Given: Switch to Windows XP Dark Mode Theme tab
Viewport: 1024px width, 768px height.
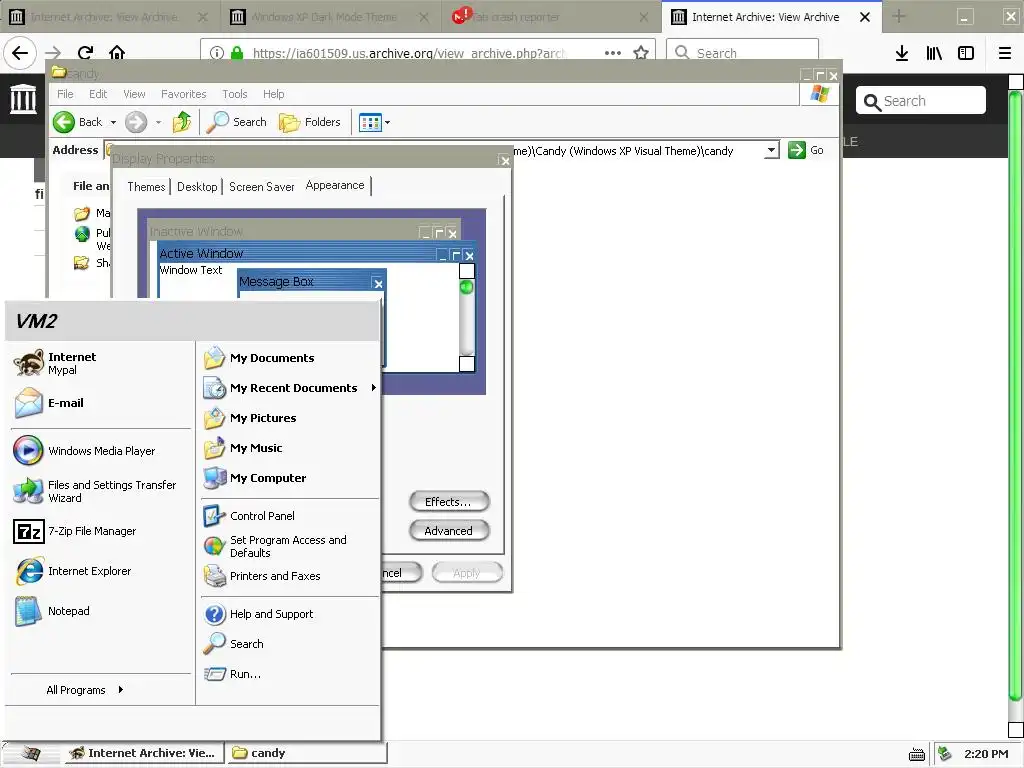Looking at the screenshot, I should click(x=332, y=17).
